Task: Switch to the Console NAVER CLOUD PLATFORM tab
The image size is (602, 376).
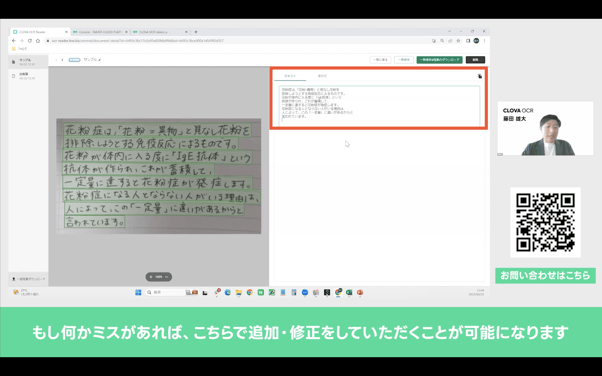Action: click(x=100, y=32)
